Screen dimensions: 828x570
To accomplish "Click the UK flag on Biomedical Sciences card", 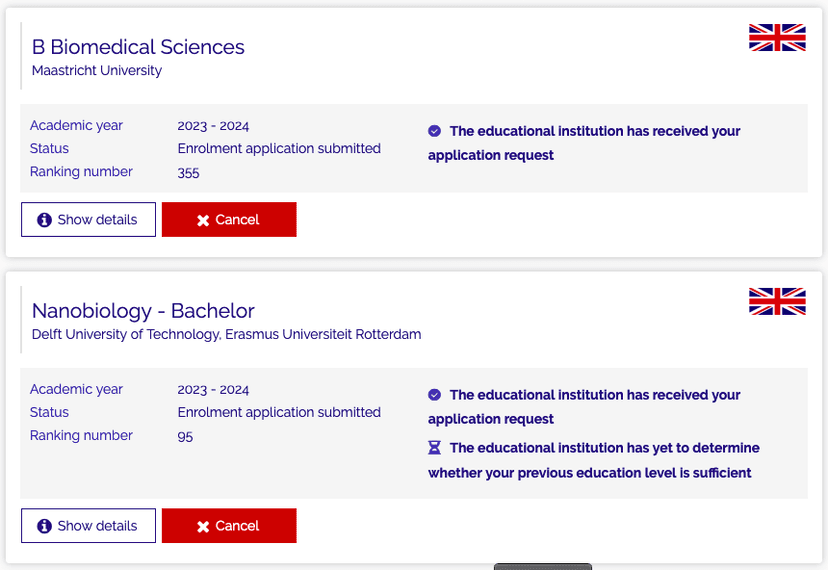I will pos(777,38).
